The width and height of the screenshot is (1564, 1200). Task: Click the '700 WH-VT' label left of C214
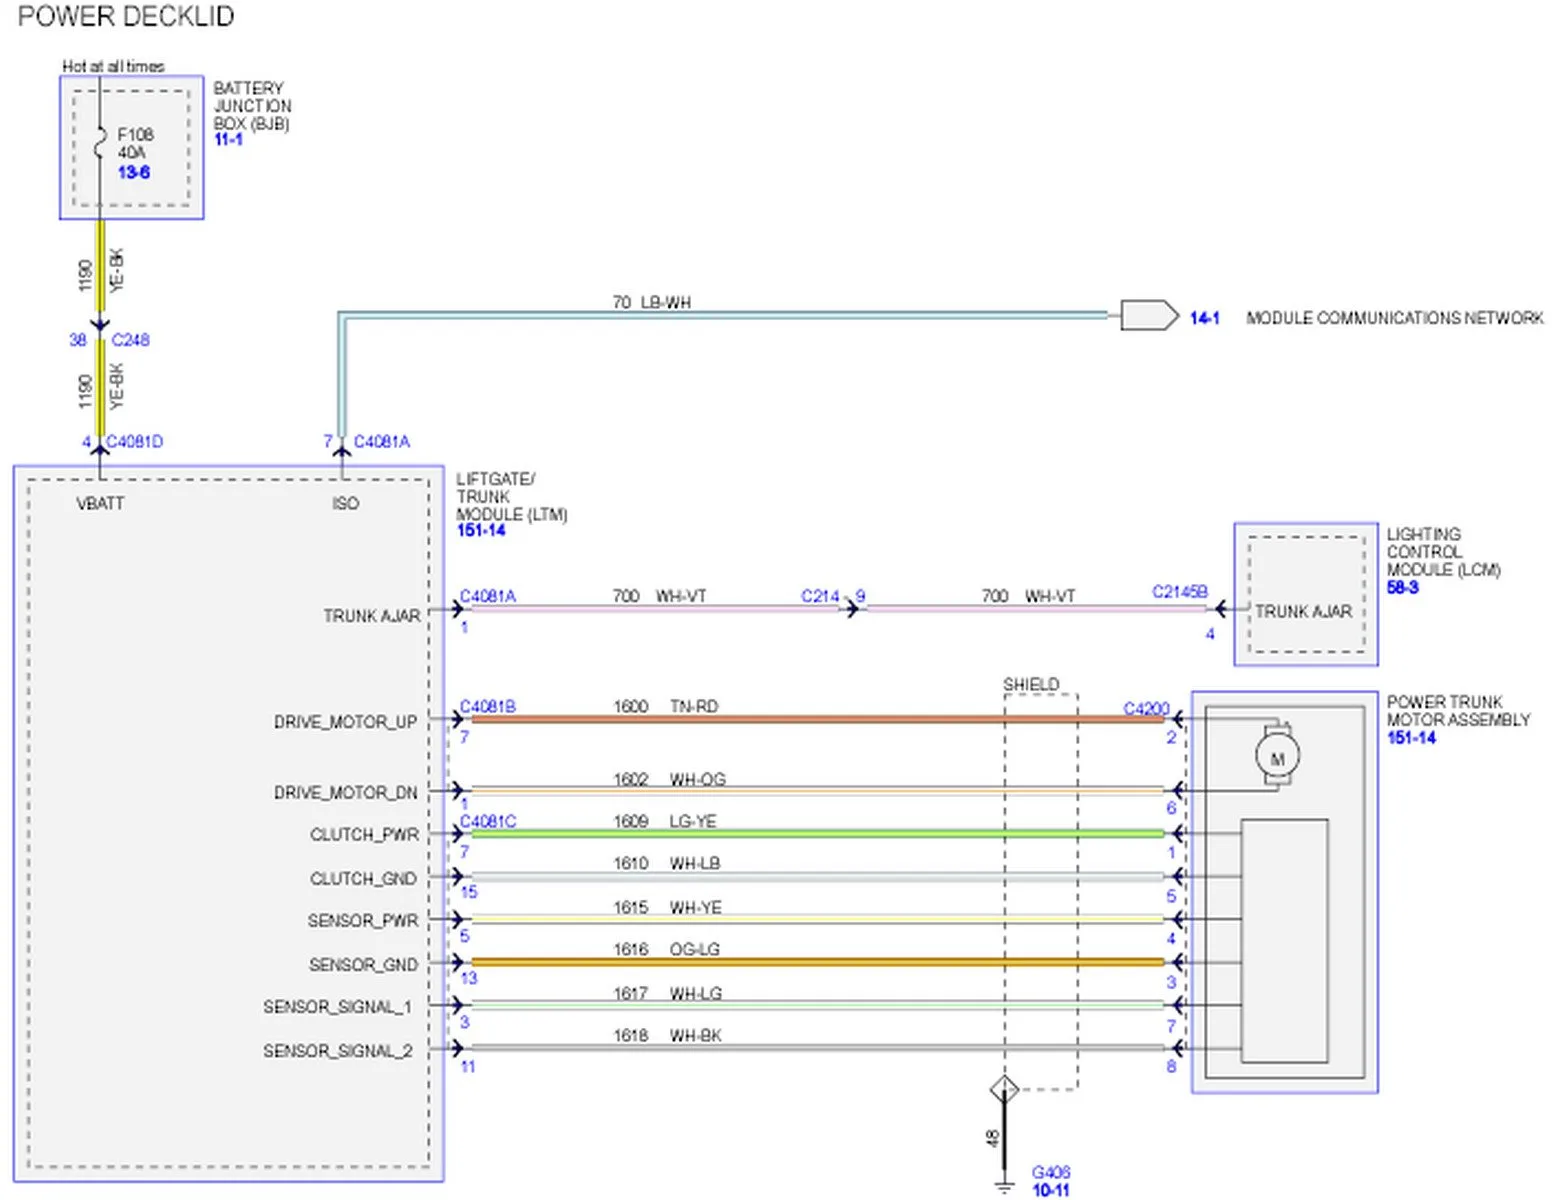pos(659,597)
